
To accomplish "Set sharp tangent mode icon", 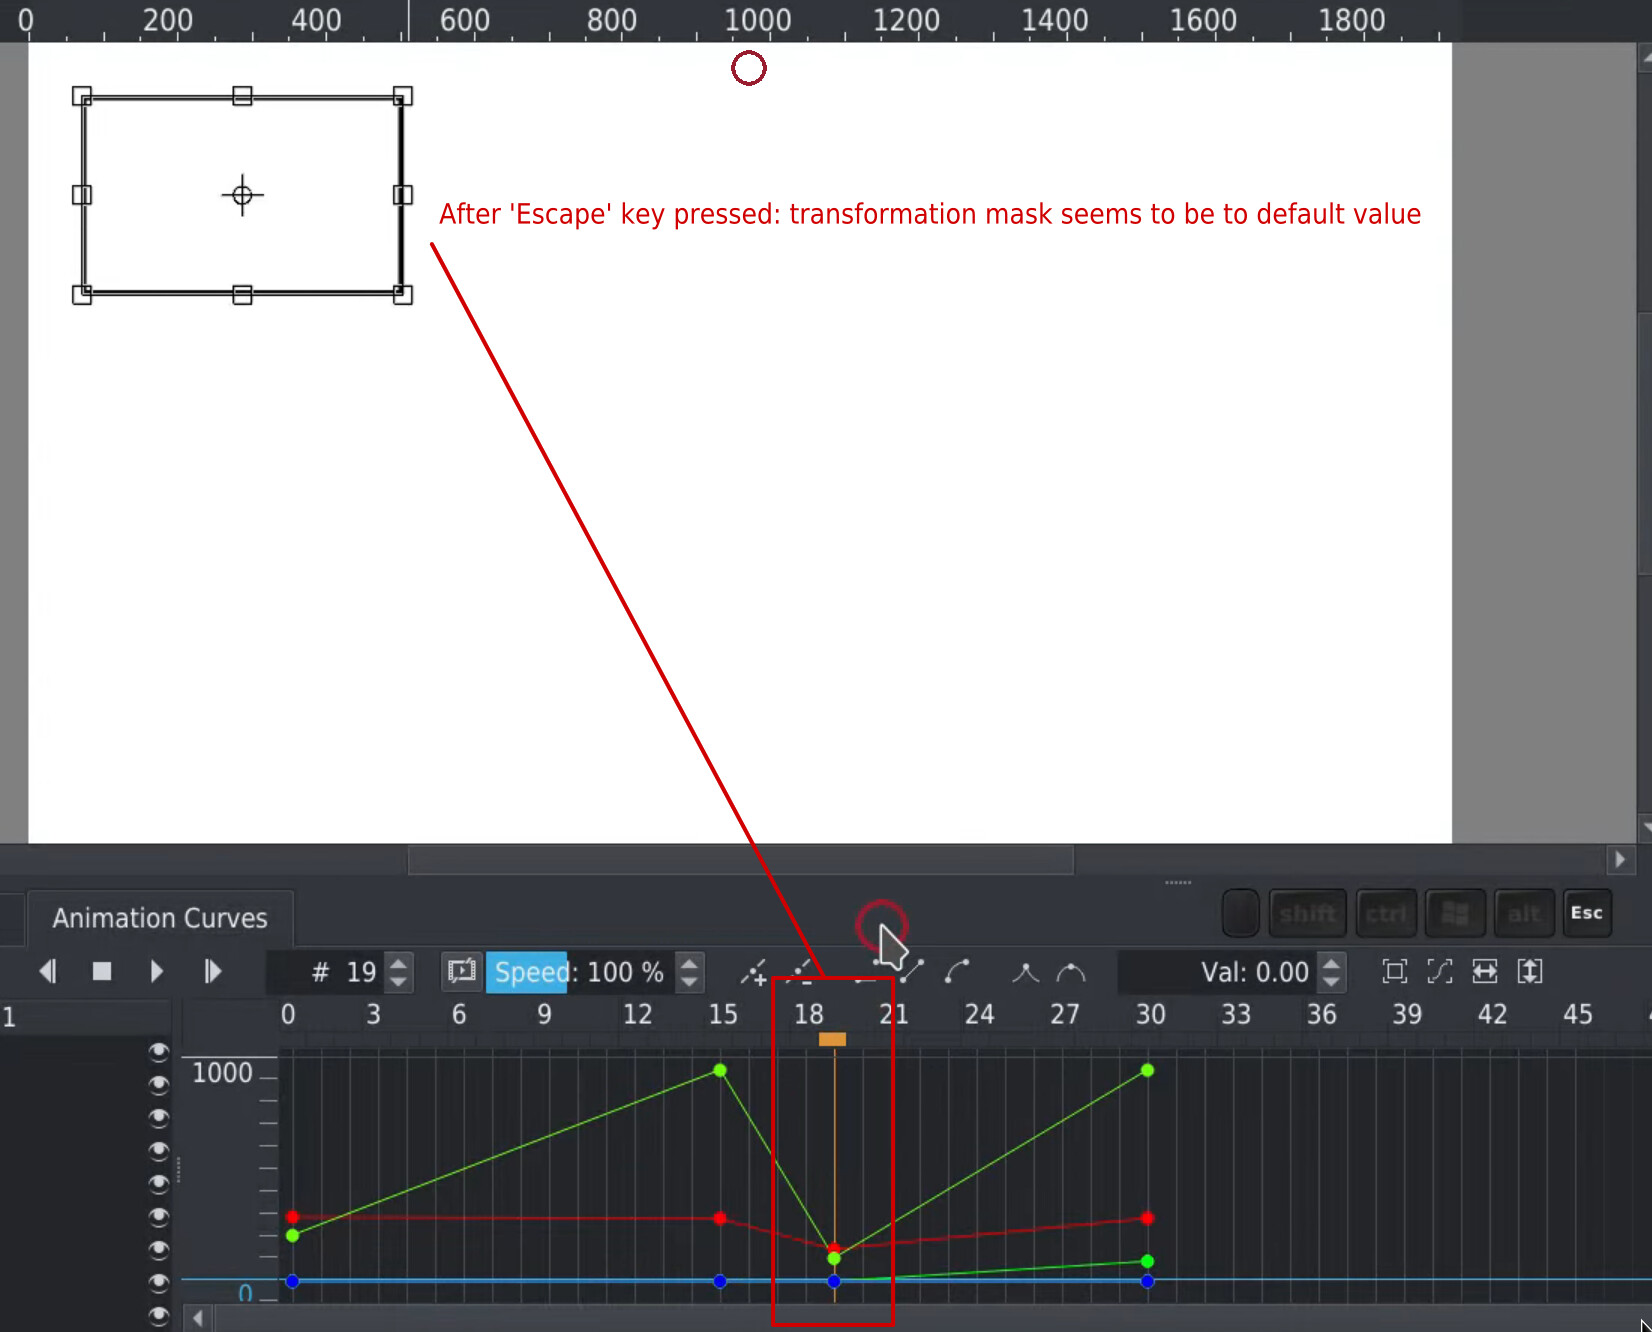I will pos(1025,971).
